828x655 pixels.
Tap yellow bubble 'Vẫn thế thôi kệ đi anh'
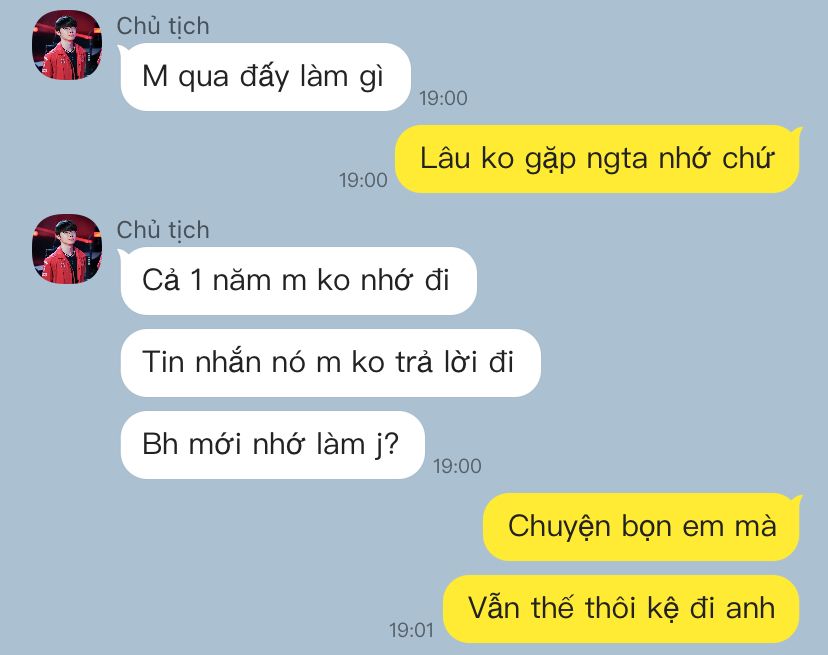tap(621, 609)
